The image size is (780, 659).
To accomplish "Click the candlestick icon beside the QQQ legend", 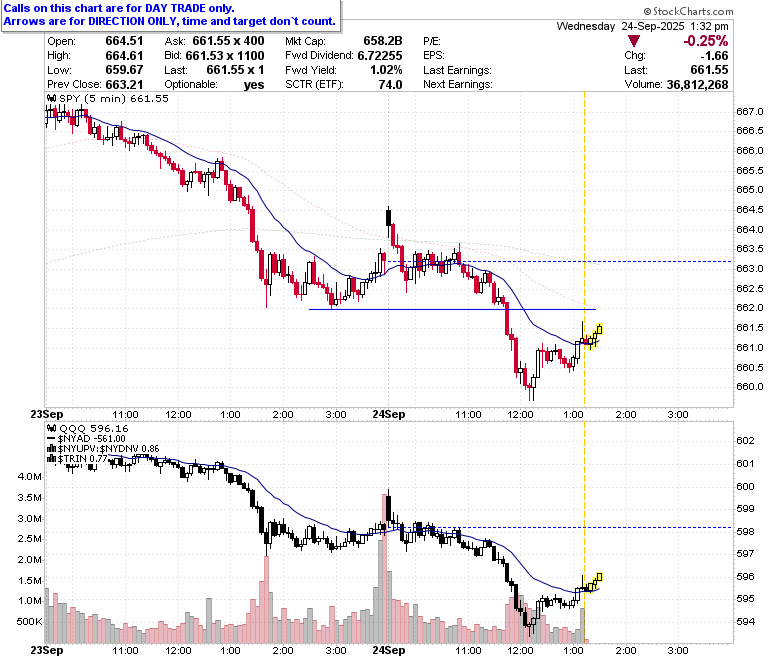I will coord(52,428).
